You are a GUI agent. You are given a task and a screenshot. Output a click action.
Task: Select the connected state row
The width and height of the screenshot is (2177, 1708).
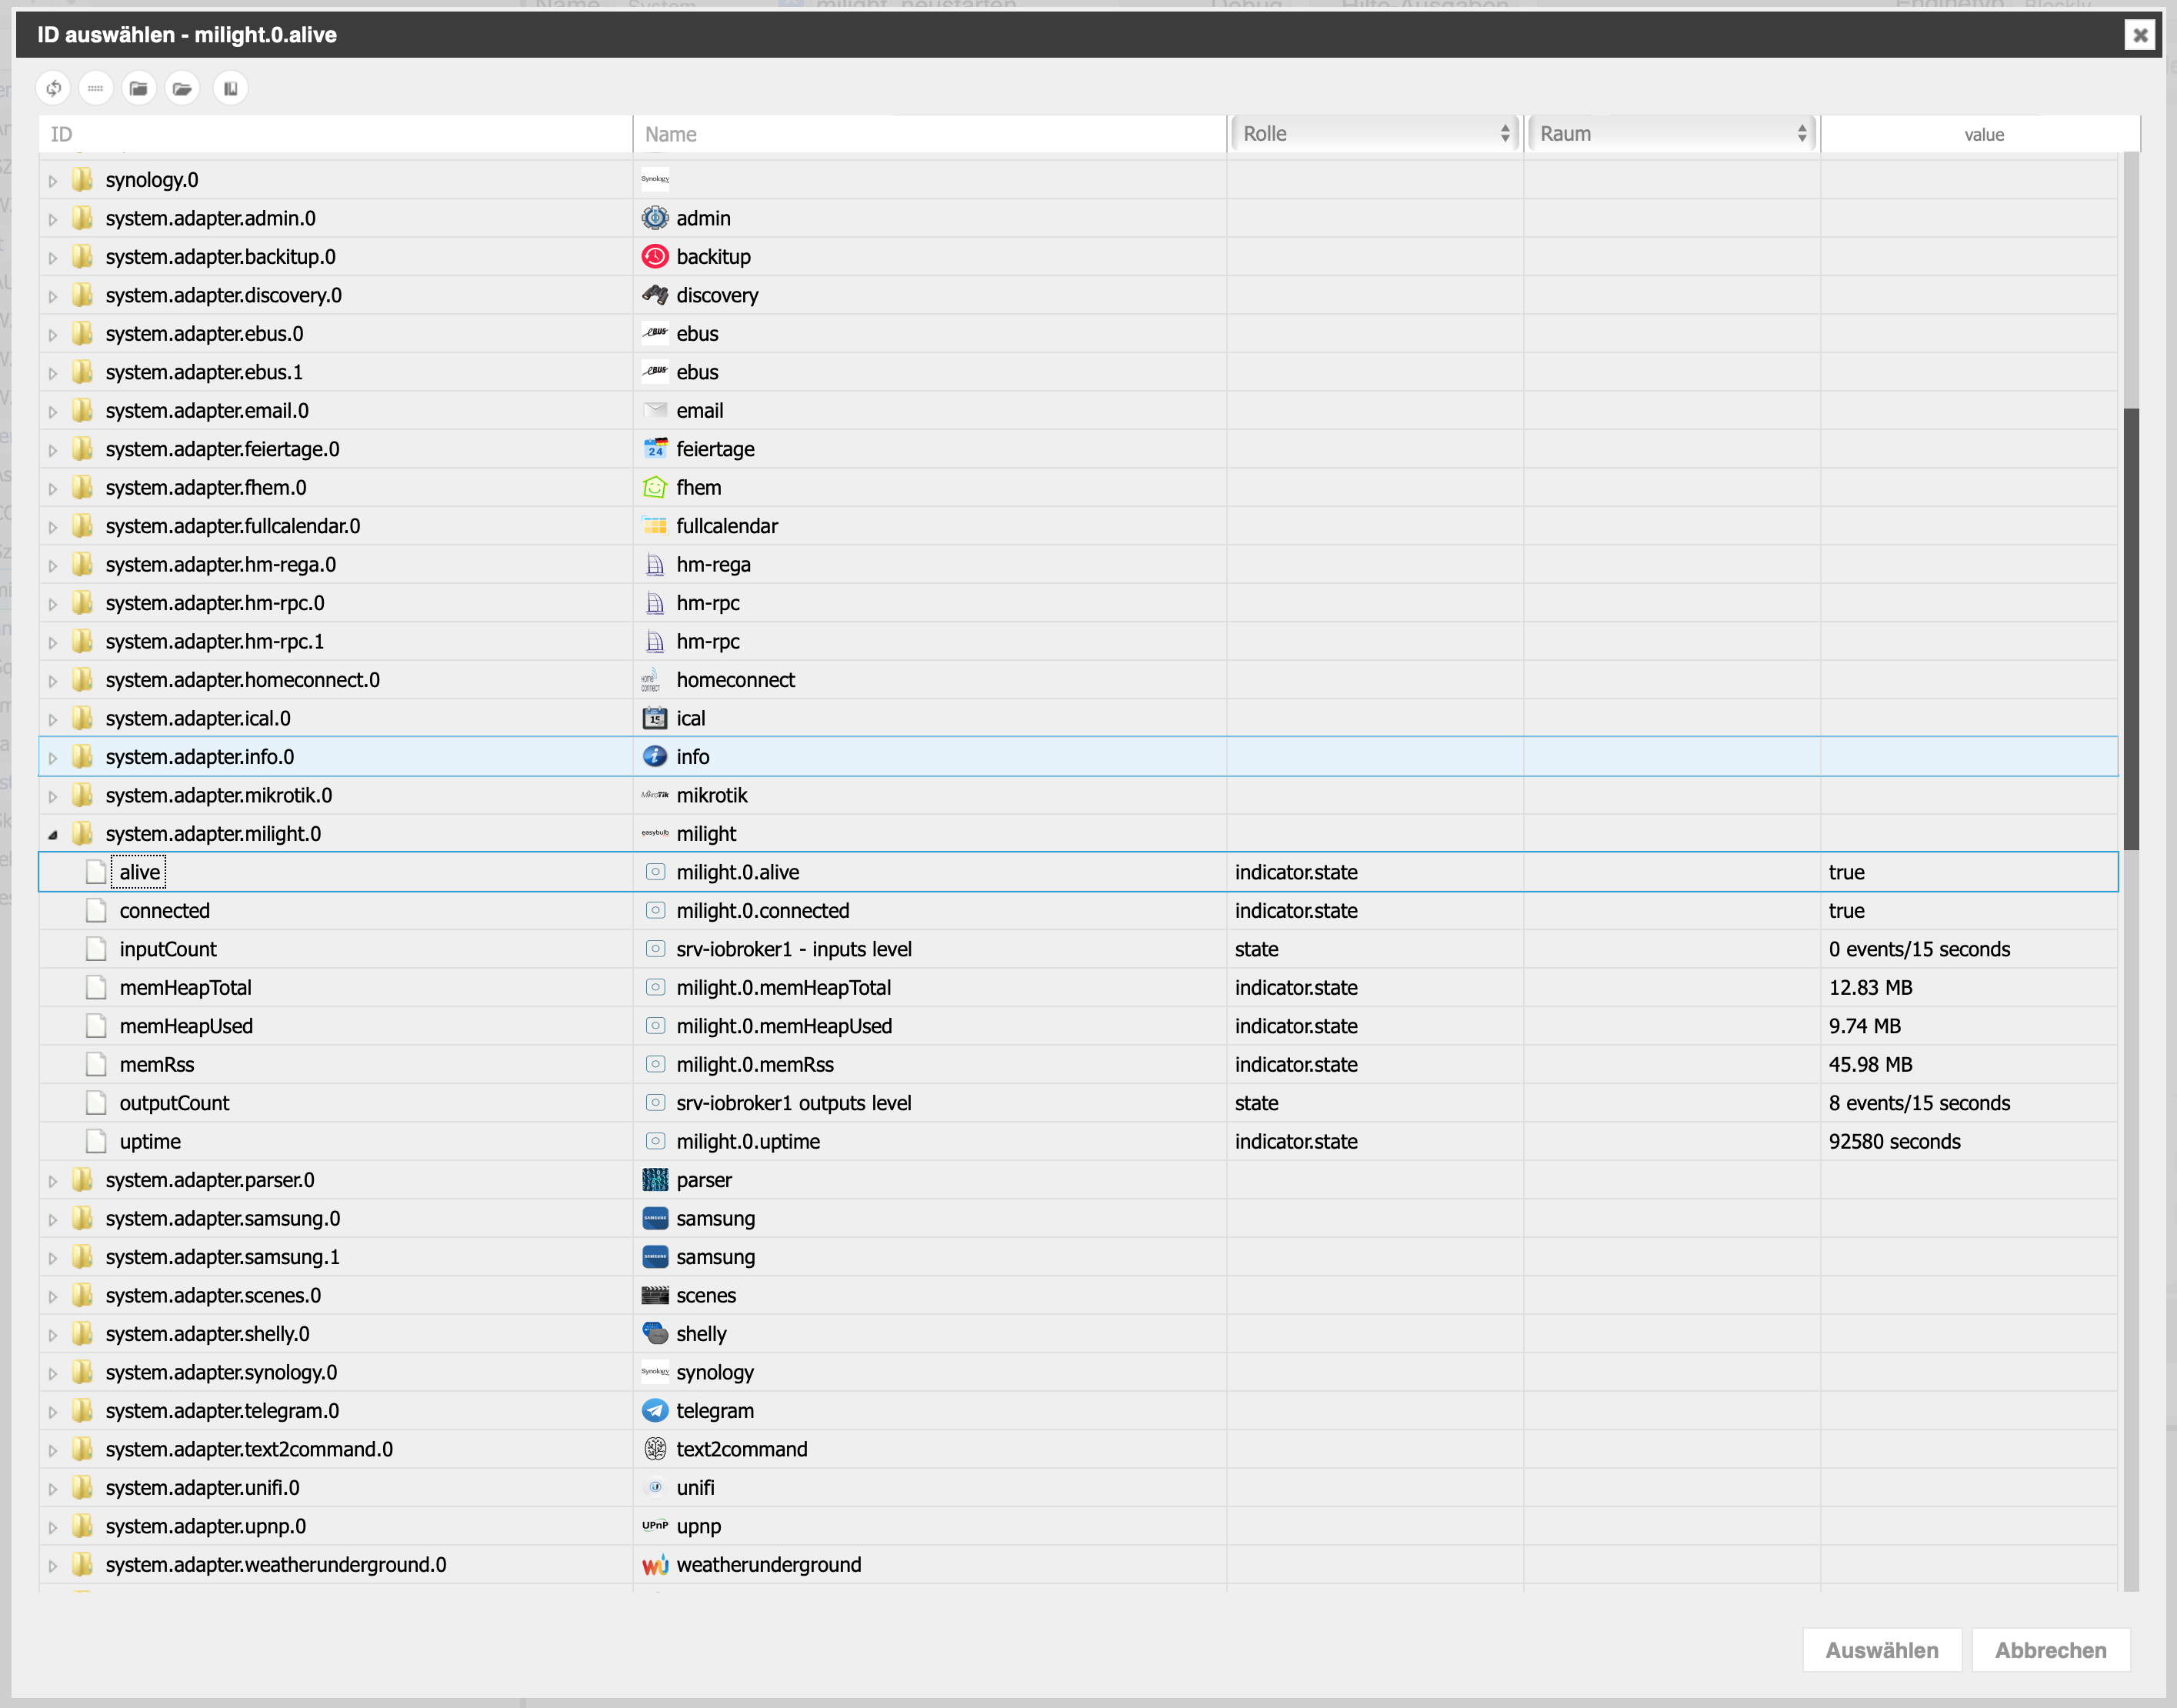pos(1078,911)
